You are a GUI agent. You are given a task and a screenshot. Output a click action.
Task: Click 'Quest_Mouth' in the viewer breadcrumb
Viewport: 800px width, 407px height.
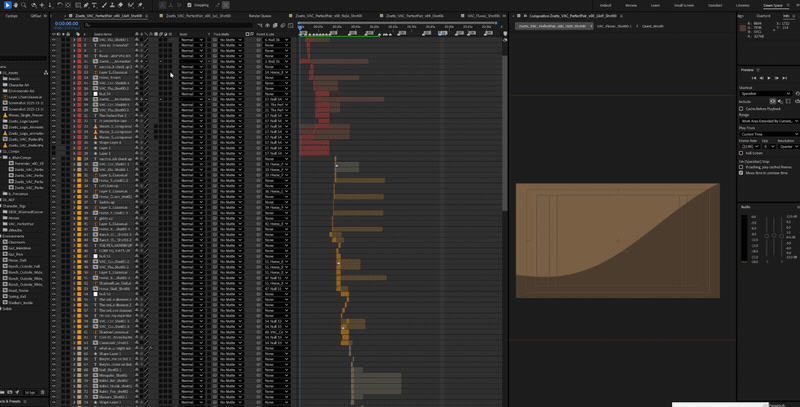click(653, 26)
